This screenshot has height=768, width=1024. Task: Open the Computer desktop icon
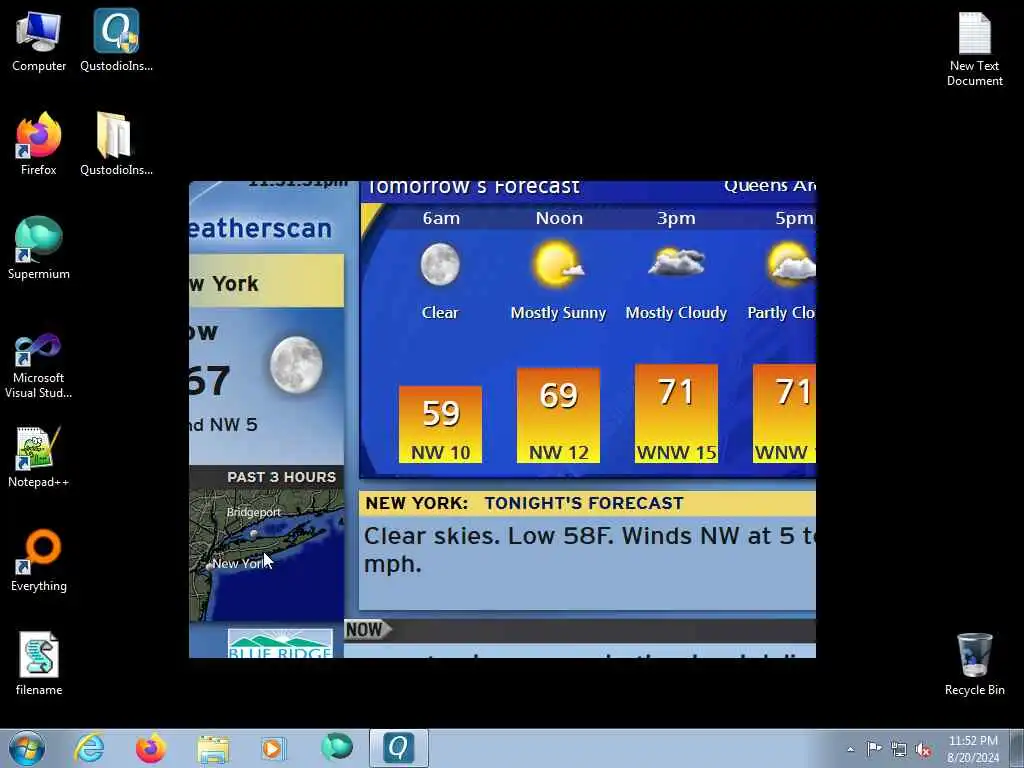pos(39,40)
